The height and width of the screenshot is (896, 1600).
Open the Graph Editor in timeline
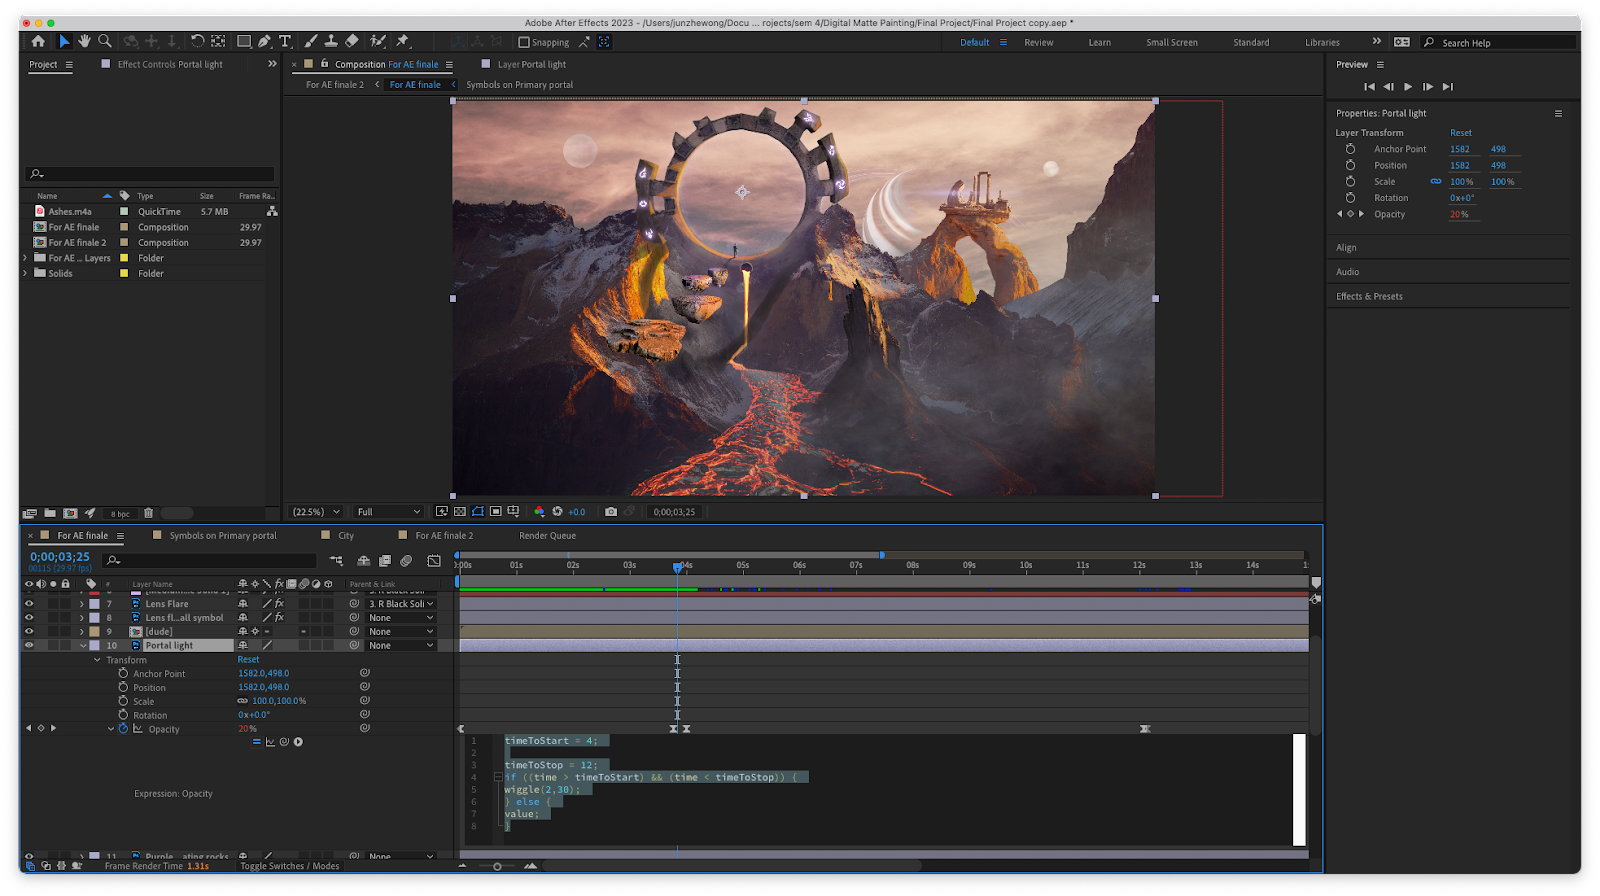(434, 561)
